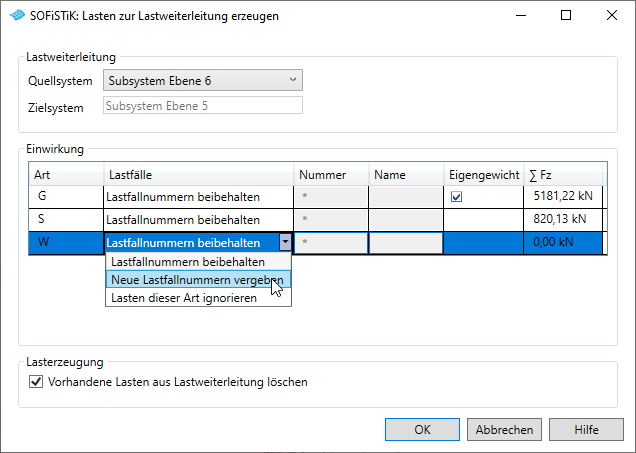The width and height of the screenshot is (636, 453).
Task: Open the Quellsystem dropdown
Action: [x=202, y=80]
